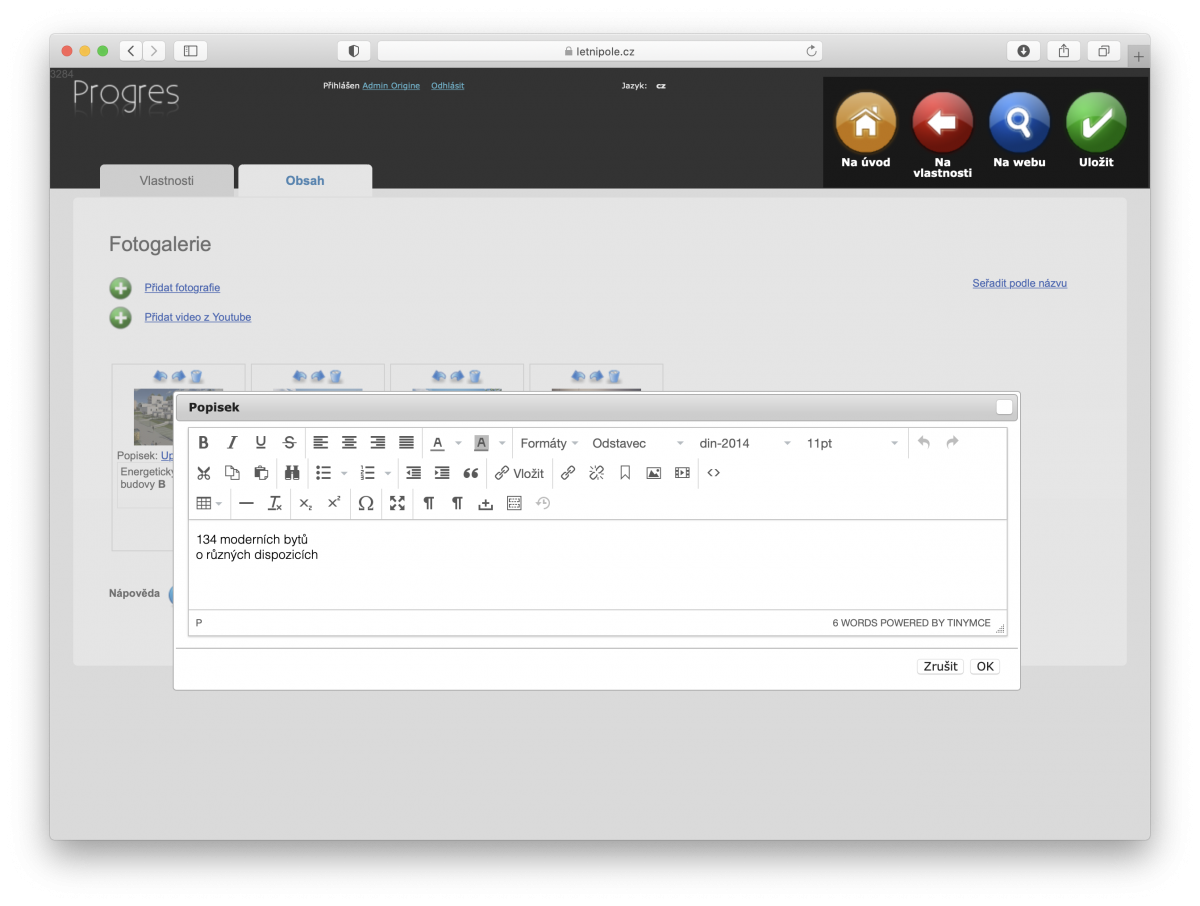Viewport: 1200px width, 906px height.
Task: Switch to the Obsah tab
Action: (304, 180)
